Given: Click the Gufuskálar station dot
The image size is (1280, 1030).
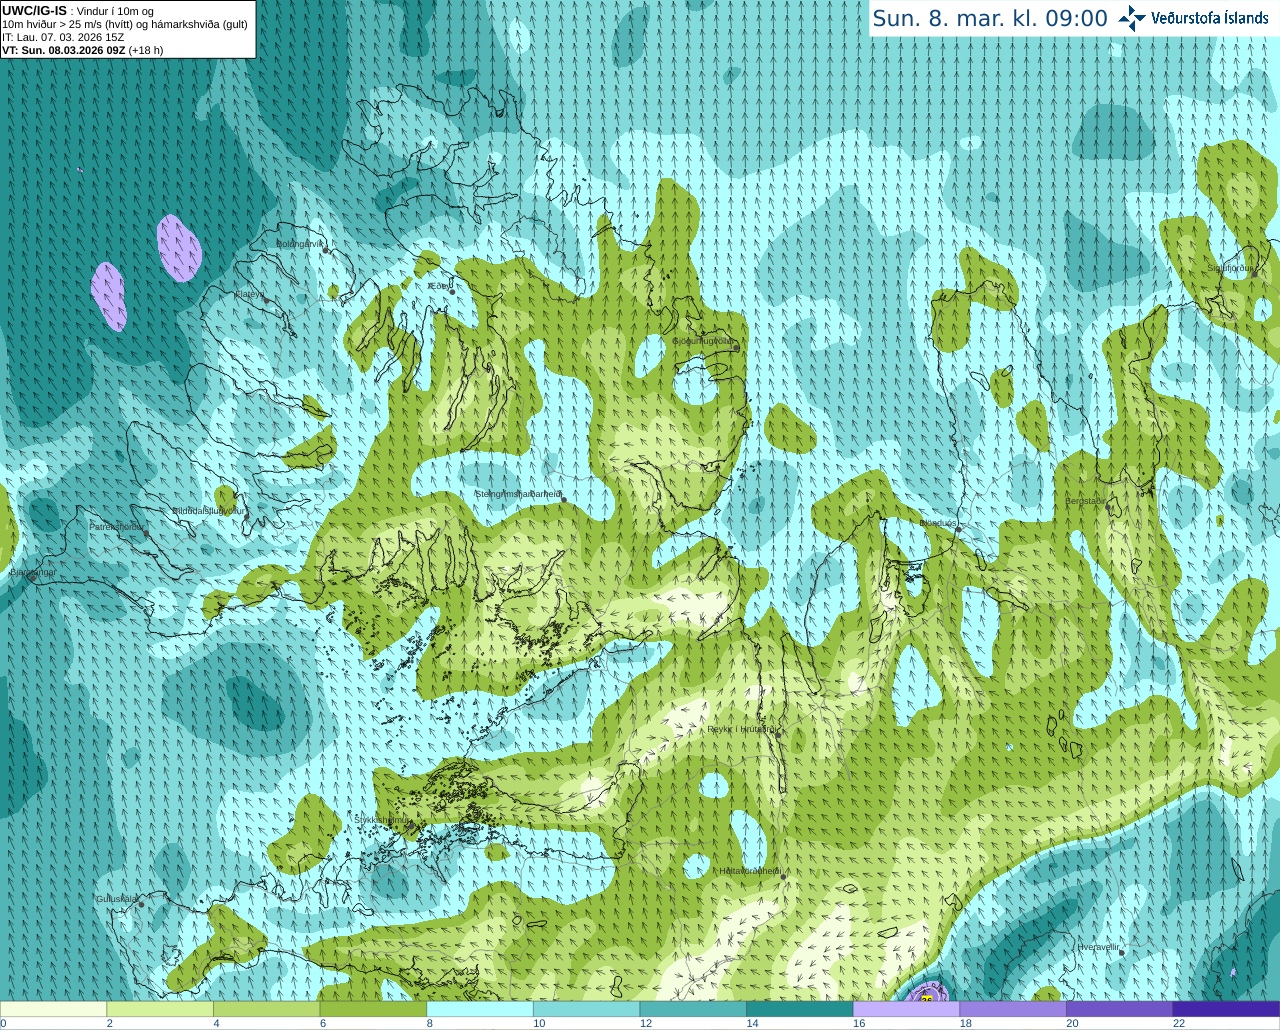Looking at the screenshot, I should (141, 904).
